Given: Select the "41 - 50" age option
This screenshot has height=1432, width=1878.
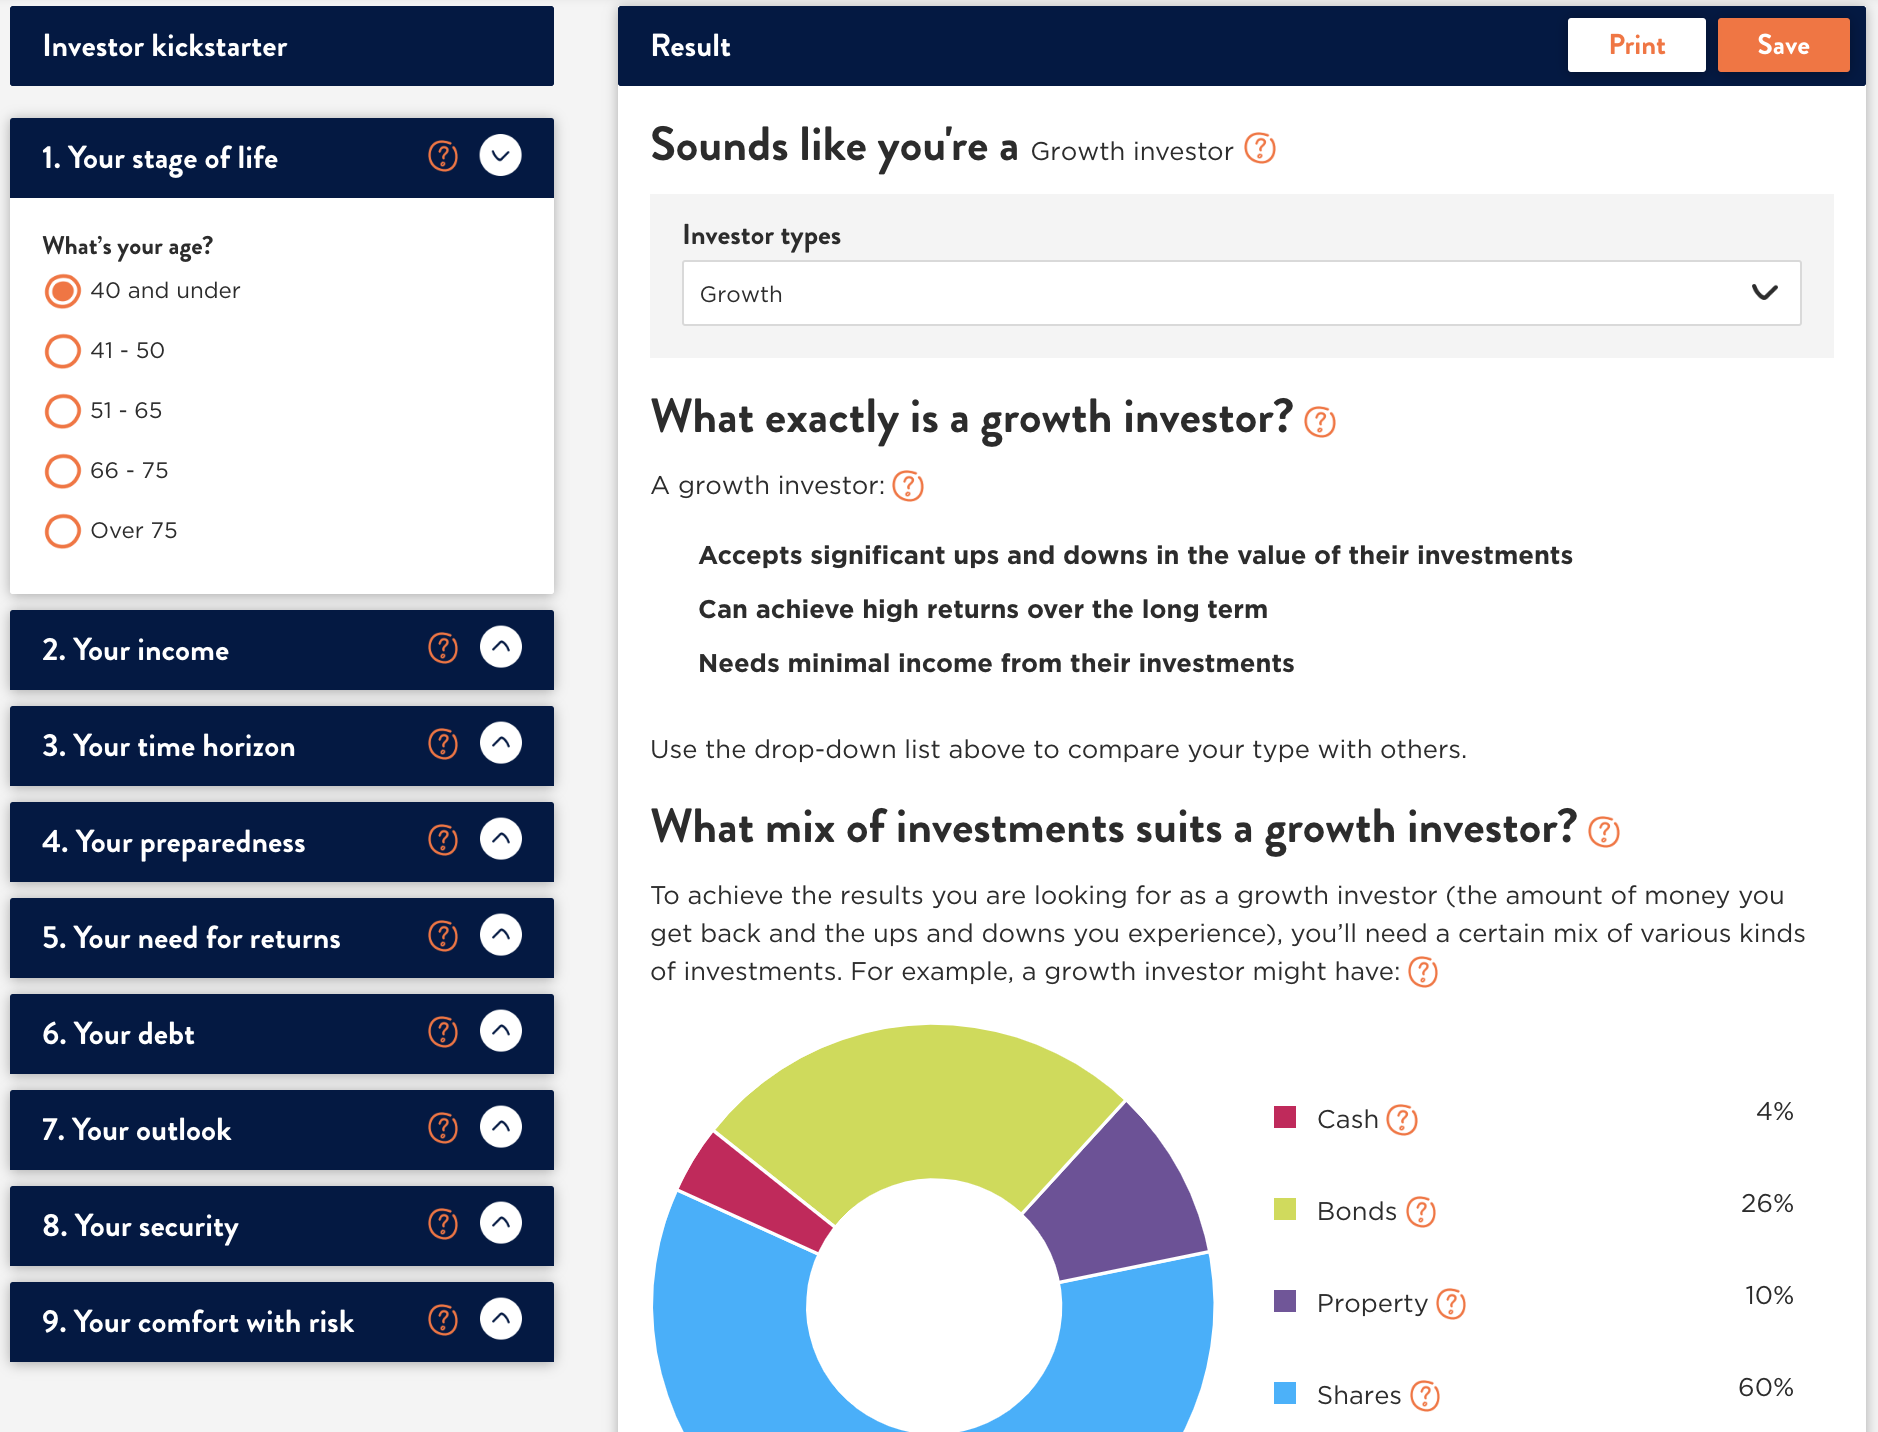Looking at the screenshot, I should 62,351.
